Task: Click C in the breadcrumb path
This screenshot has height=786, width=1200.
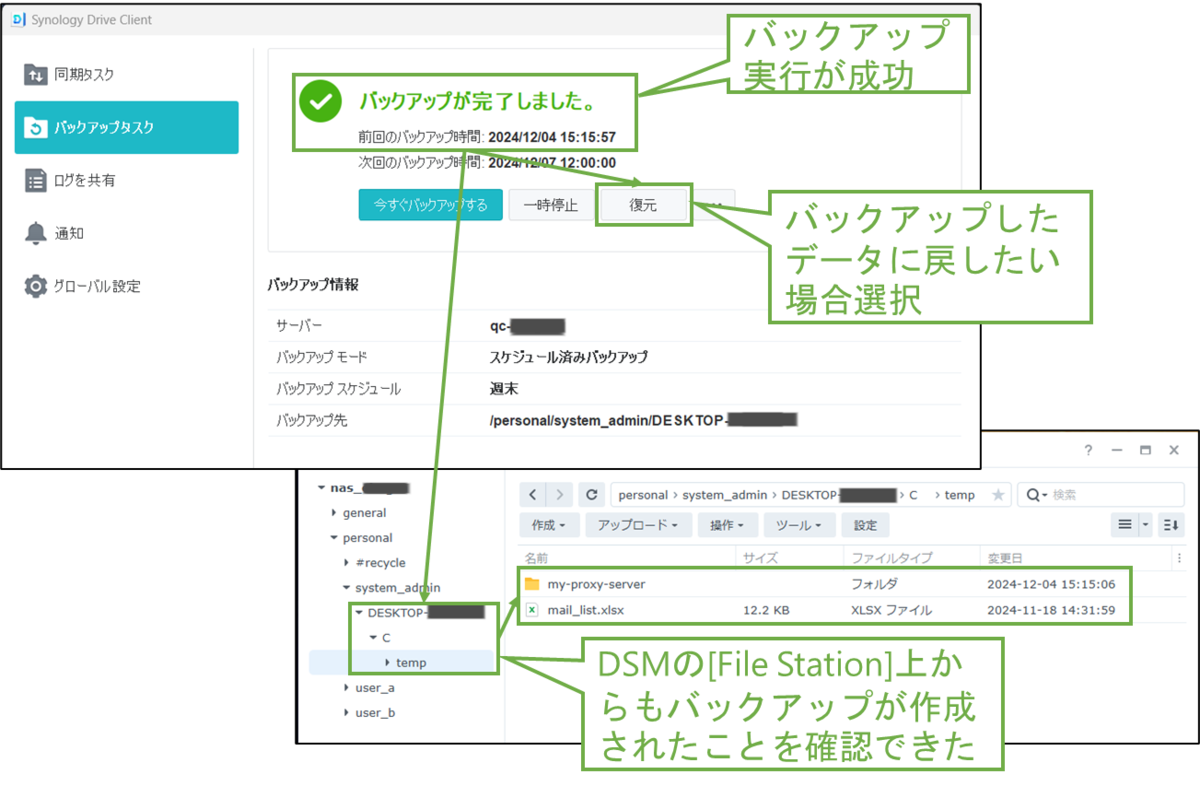Action: coord(913,495)
